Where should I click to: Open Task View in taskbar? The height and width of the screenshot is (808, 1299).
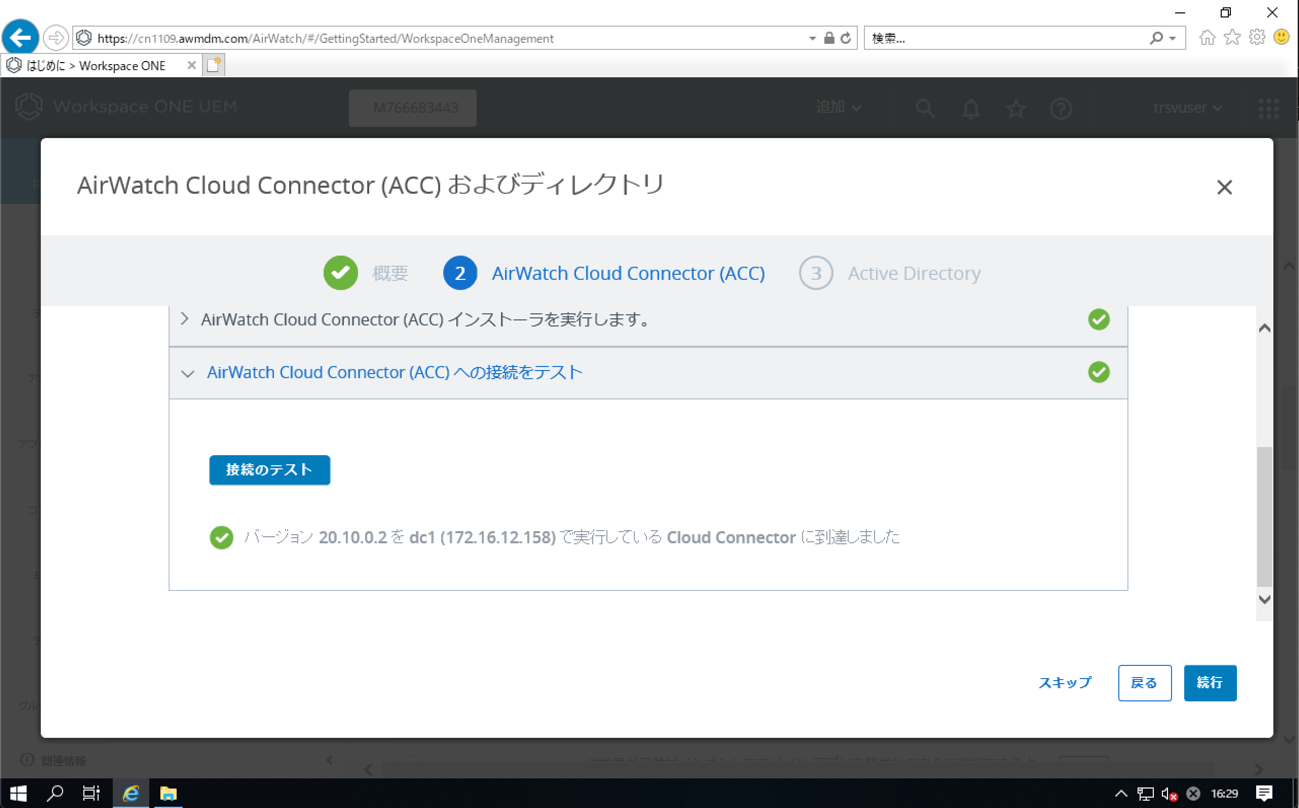point(91,793)
